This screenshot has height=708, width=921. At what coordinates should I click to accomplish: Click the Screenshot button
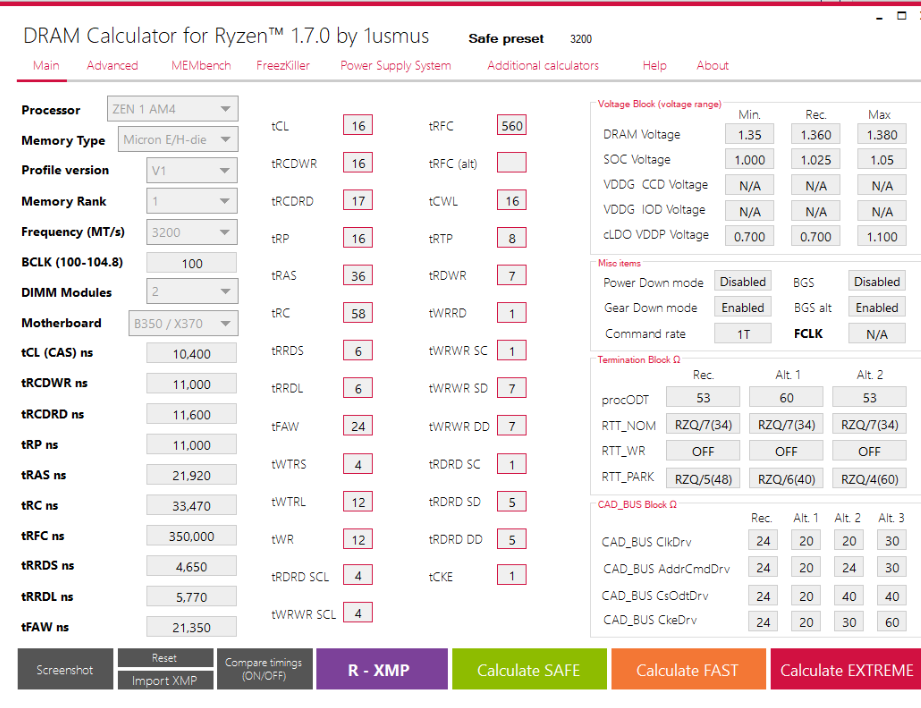pos(65,669)
